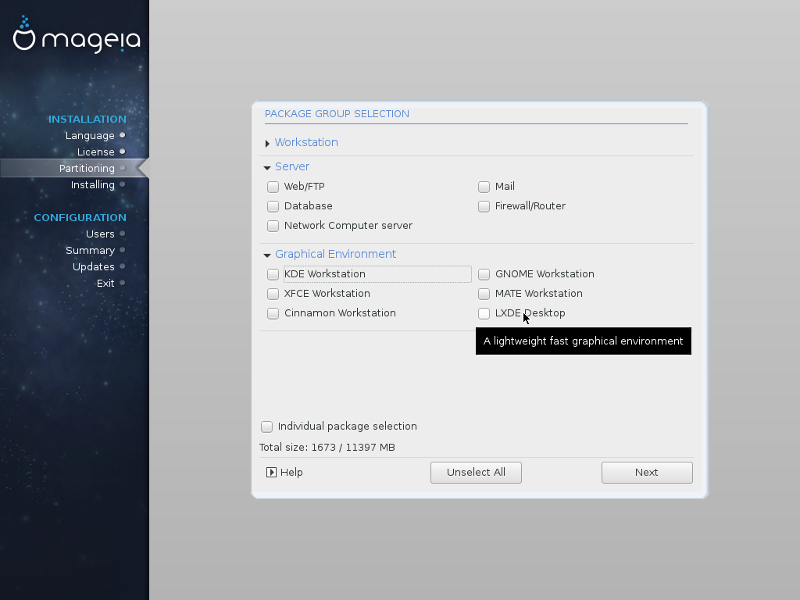Proceed with the Next button
Viewport: 800px width, 600px height.
pyautogui.click(x=647, y=472)
